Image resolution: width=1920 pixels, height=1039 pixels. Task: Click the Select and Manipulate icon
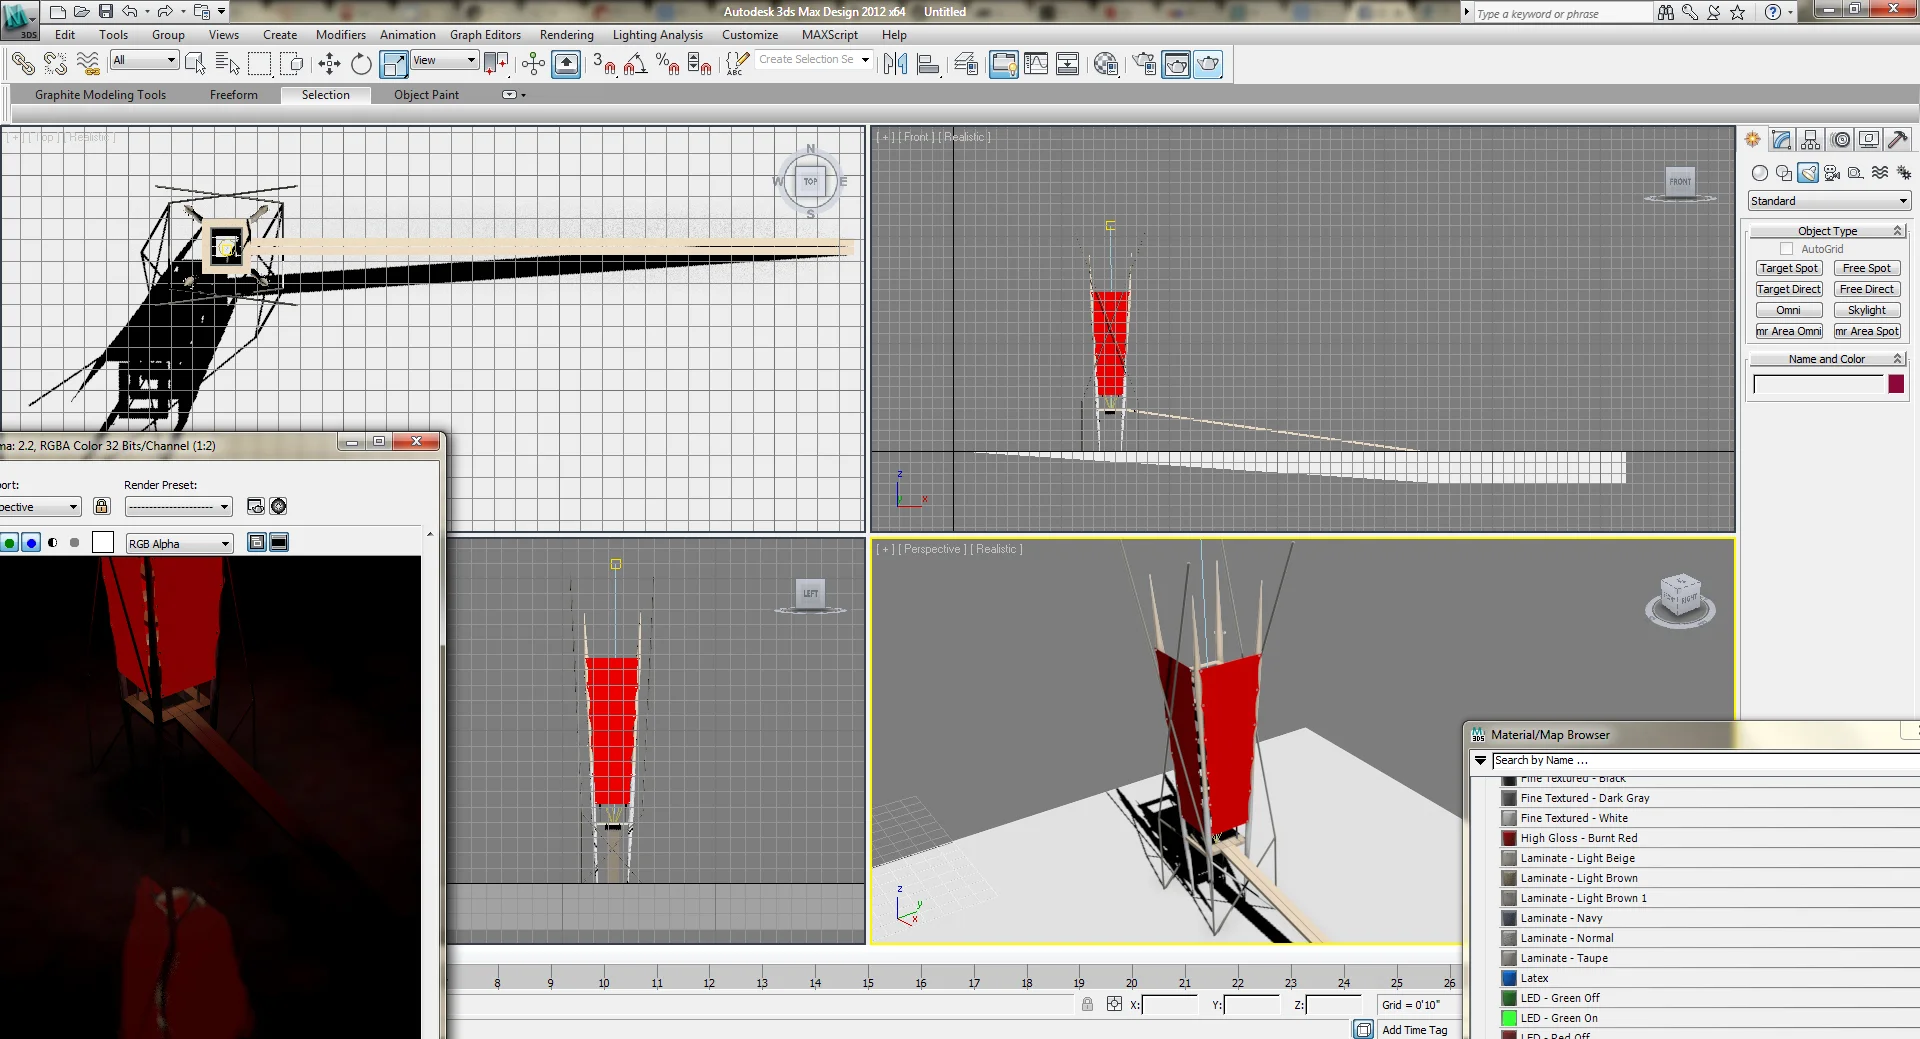(533, 64)
